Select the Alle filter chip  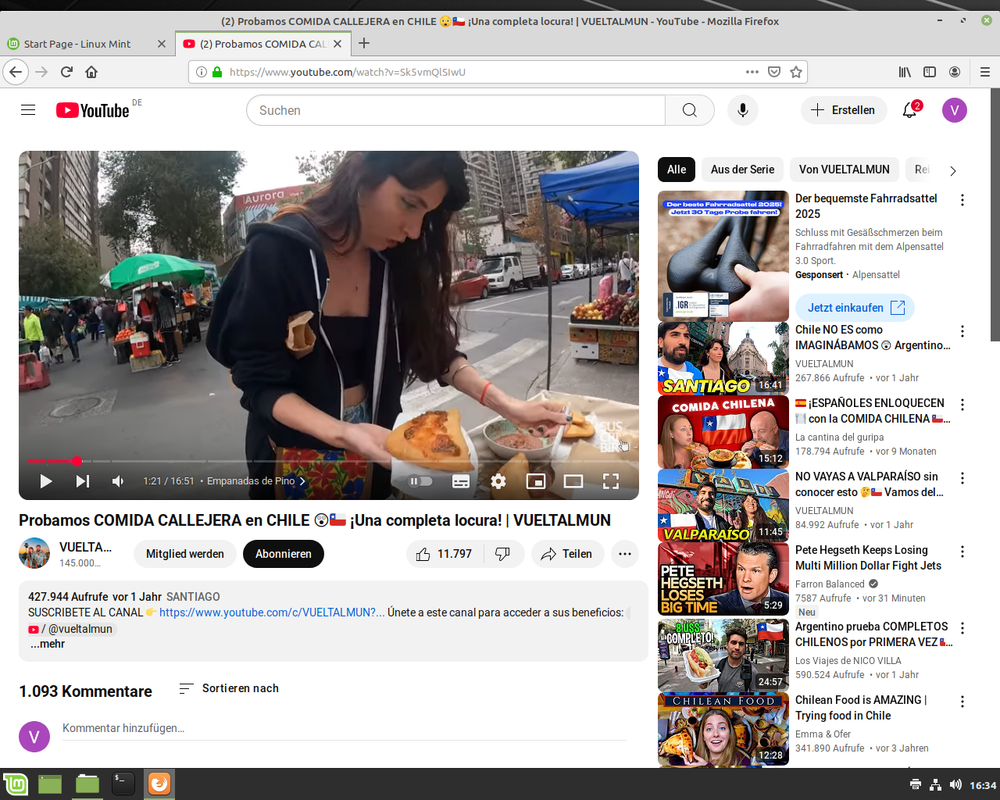676,170
